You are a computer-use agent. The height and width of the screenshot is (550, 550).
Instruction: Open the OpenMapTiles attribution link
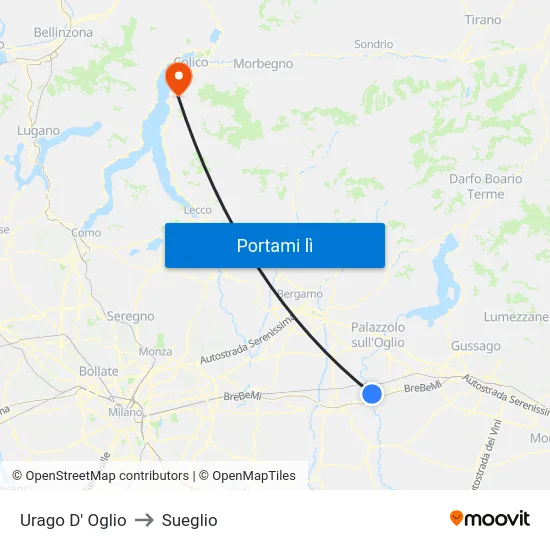pos(247,476)
